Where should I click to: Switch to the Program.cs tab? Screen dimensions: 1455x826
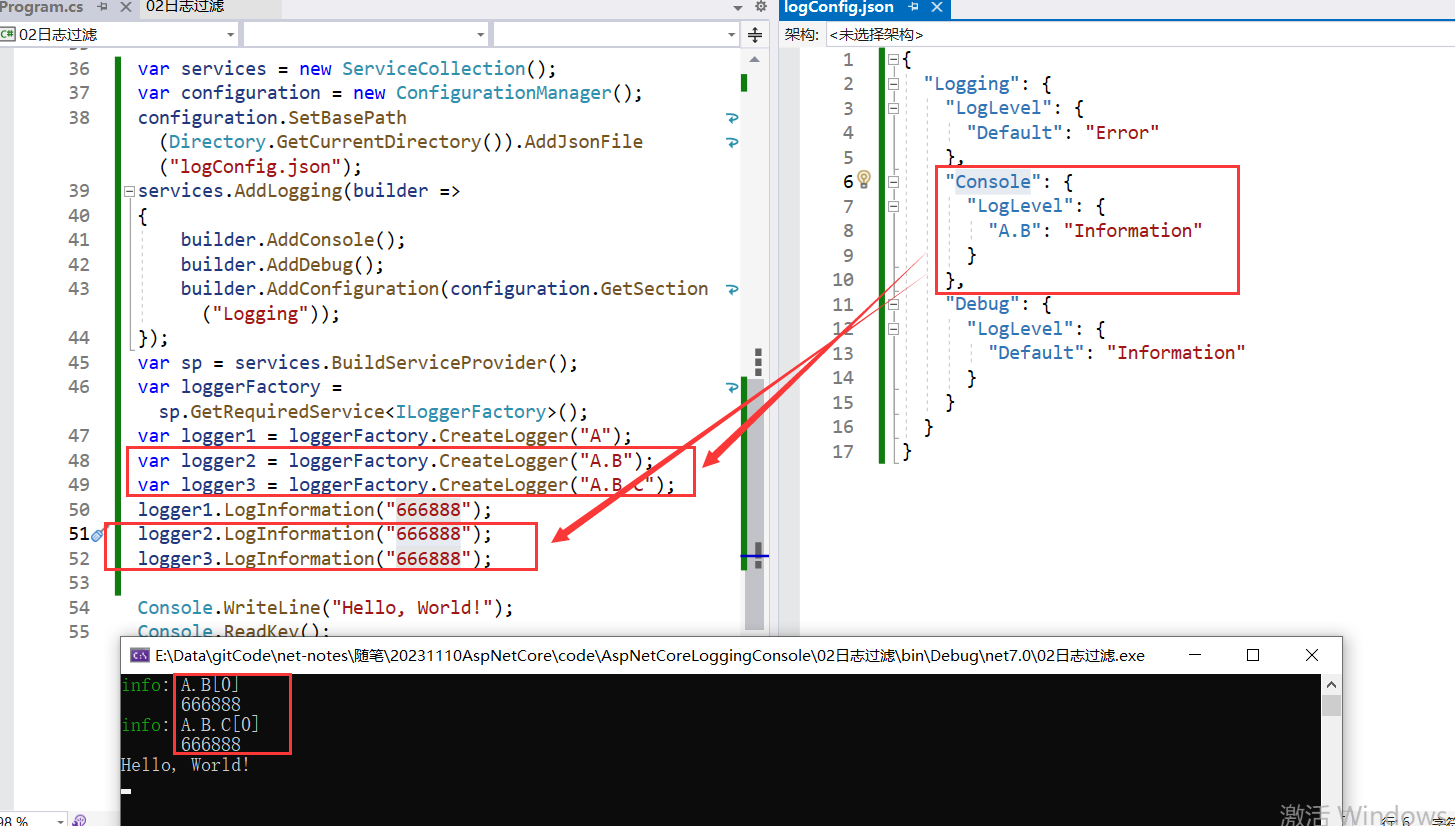(42, 8)
